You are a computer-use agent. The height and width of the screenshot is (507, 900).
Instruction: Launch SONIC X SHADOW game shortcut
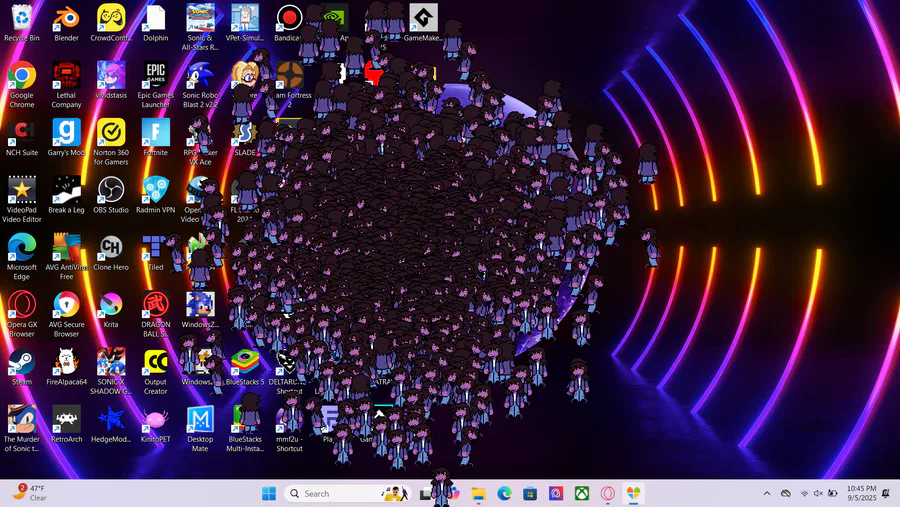(111, 371)
